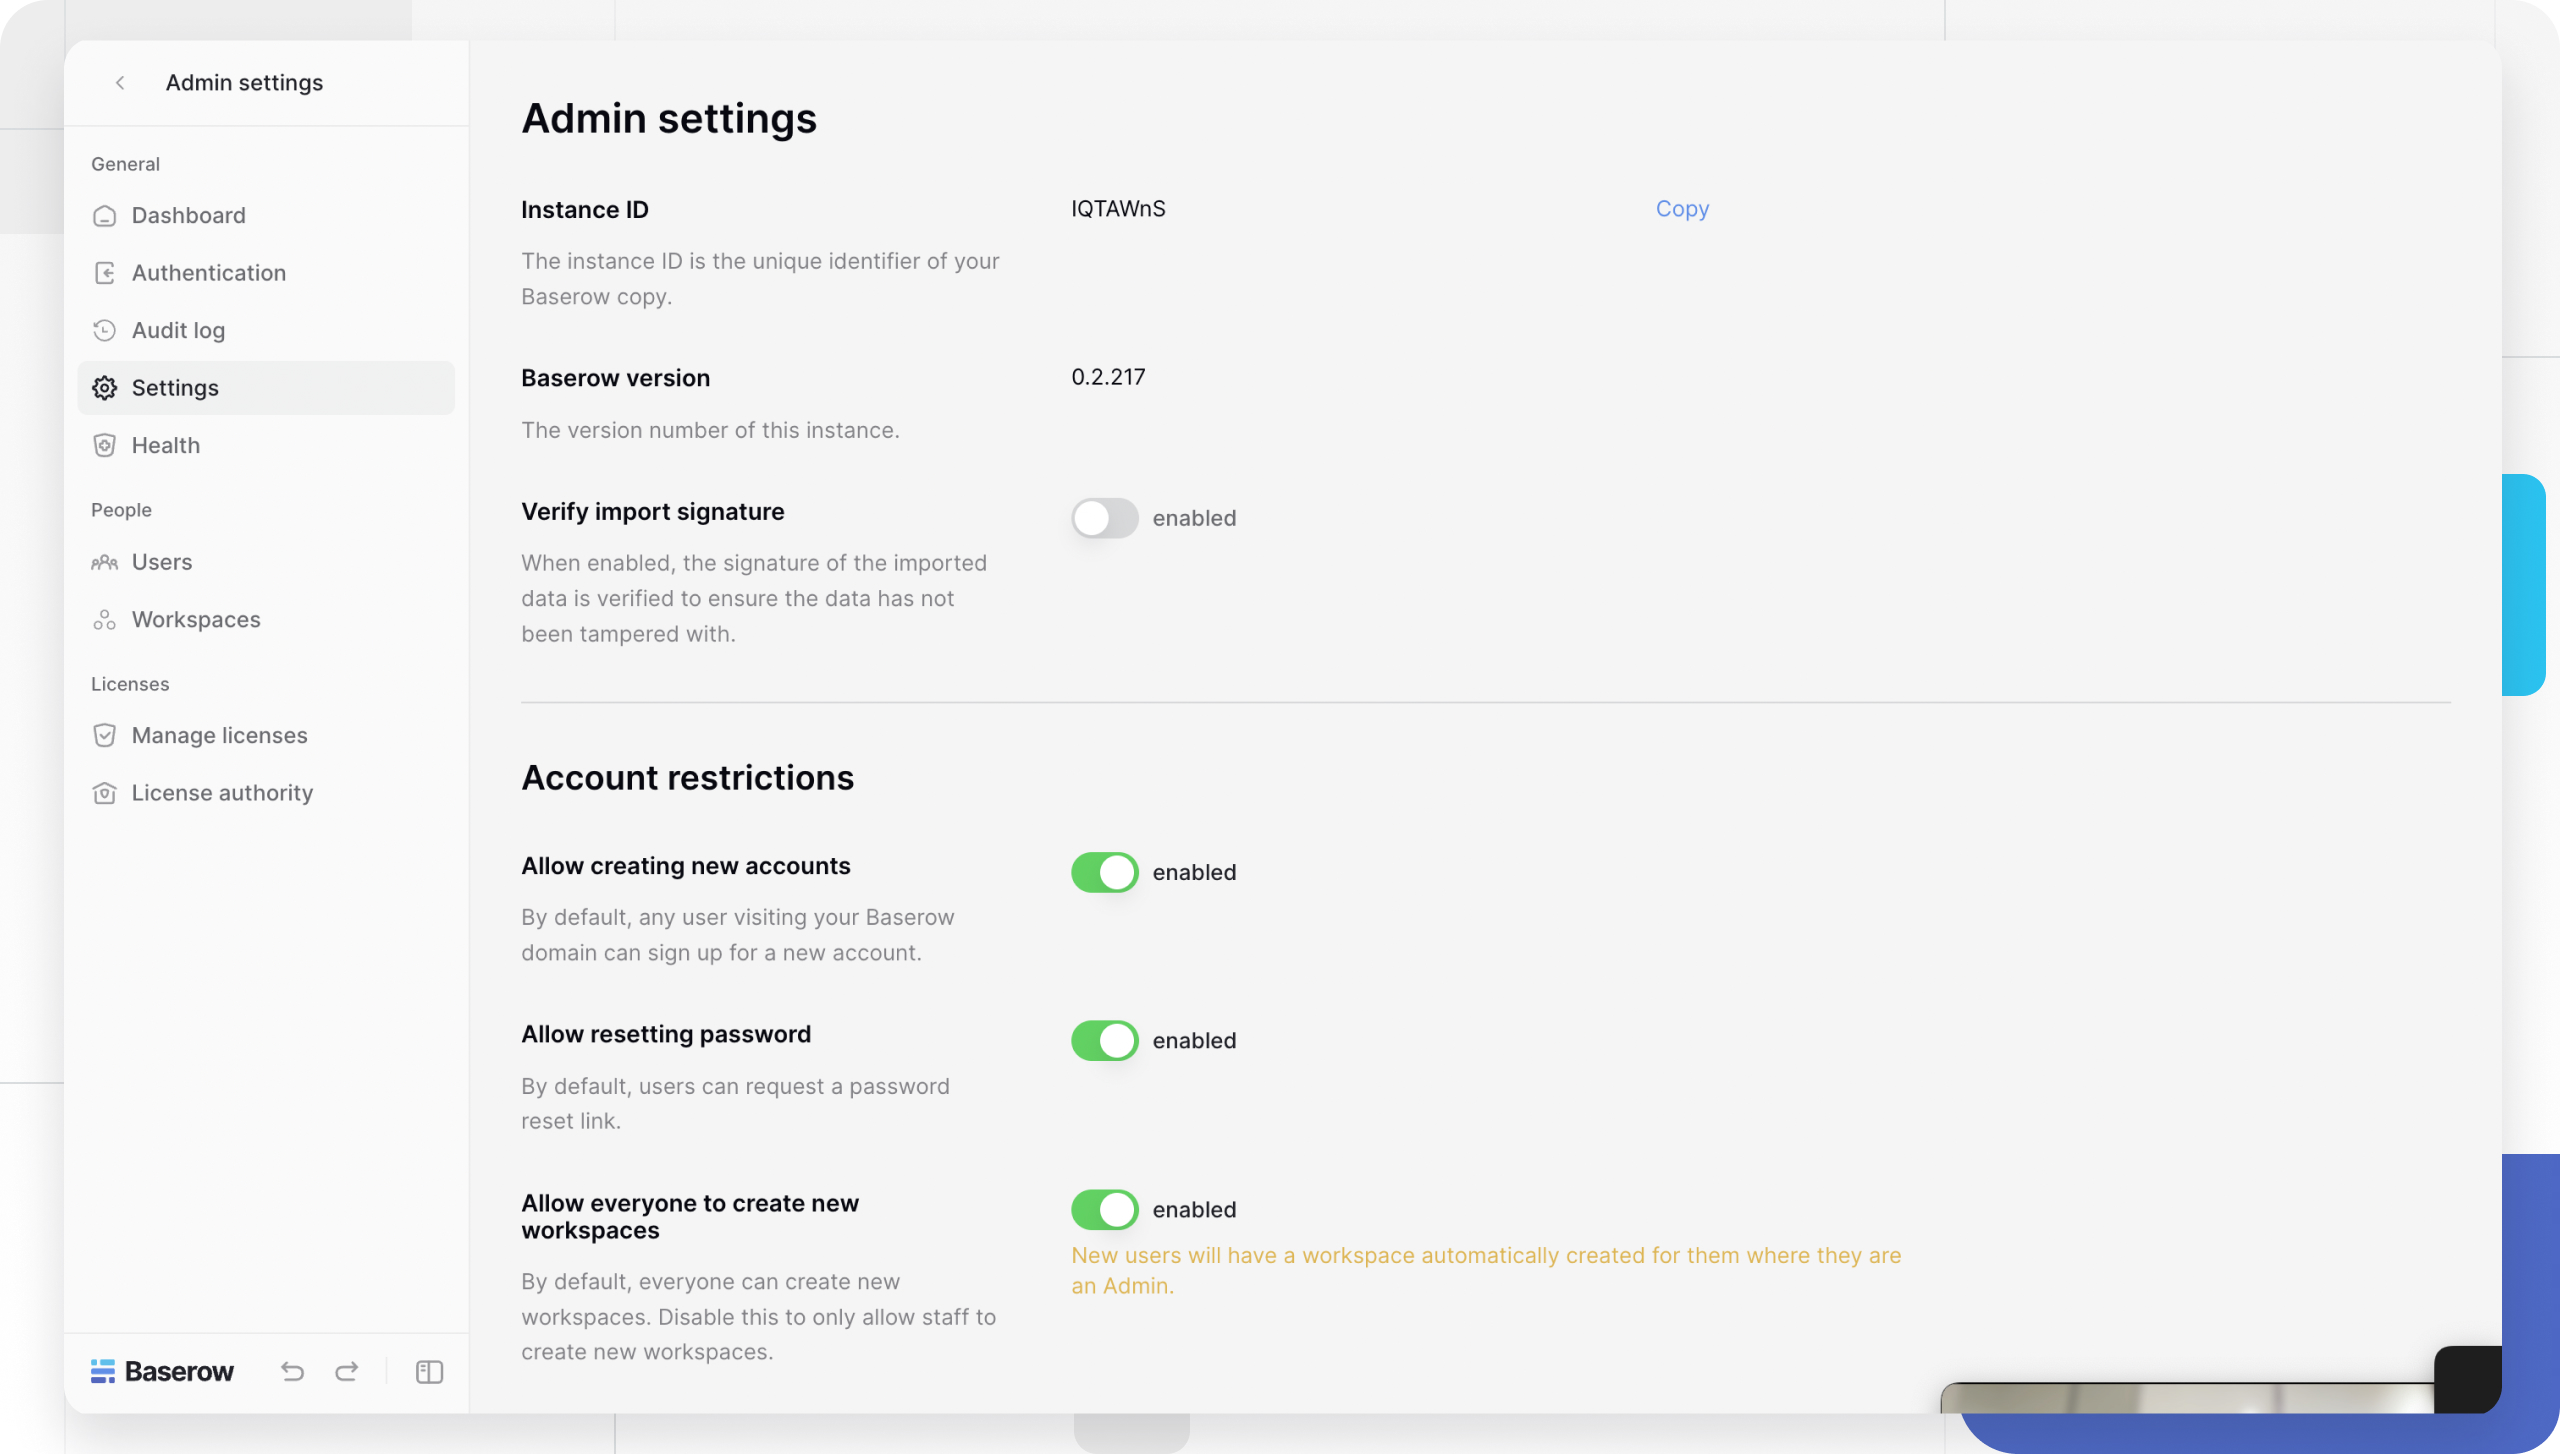The height and width of the screenshot is (1454, 2560).
Task: Switch to the Users section under People
Action: click(x=161, y=562)
